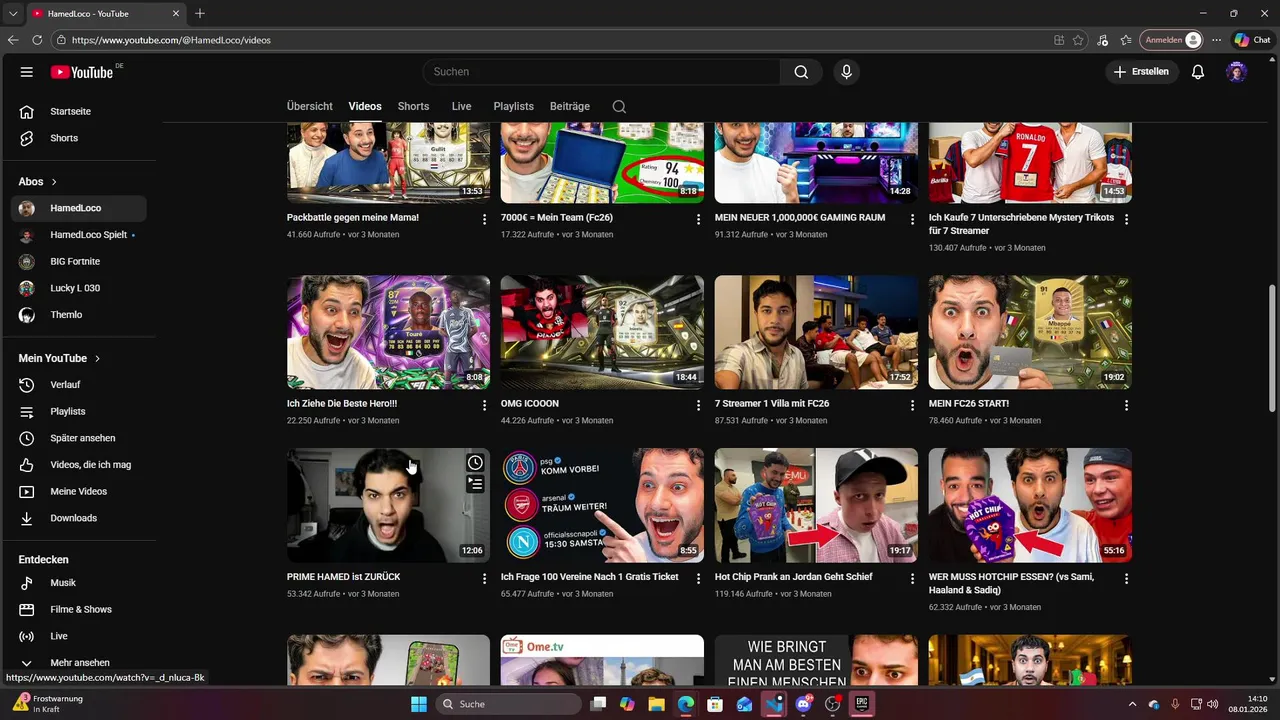Switch to the Shorts channel tab
The height and width of the screenshot is (720, 1280).
coord(413,106)
